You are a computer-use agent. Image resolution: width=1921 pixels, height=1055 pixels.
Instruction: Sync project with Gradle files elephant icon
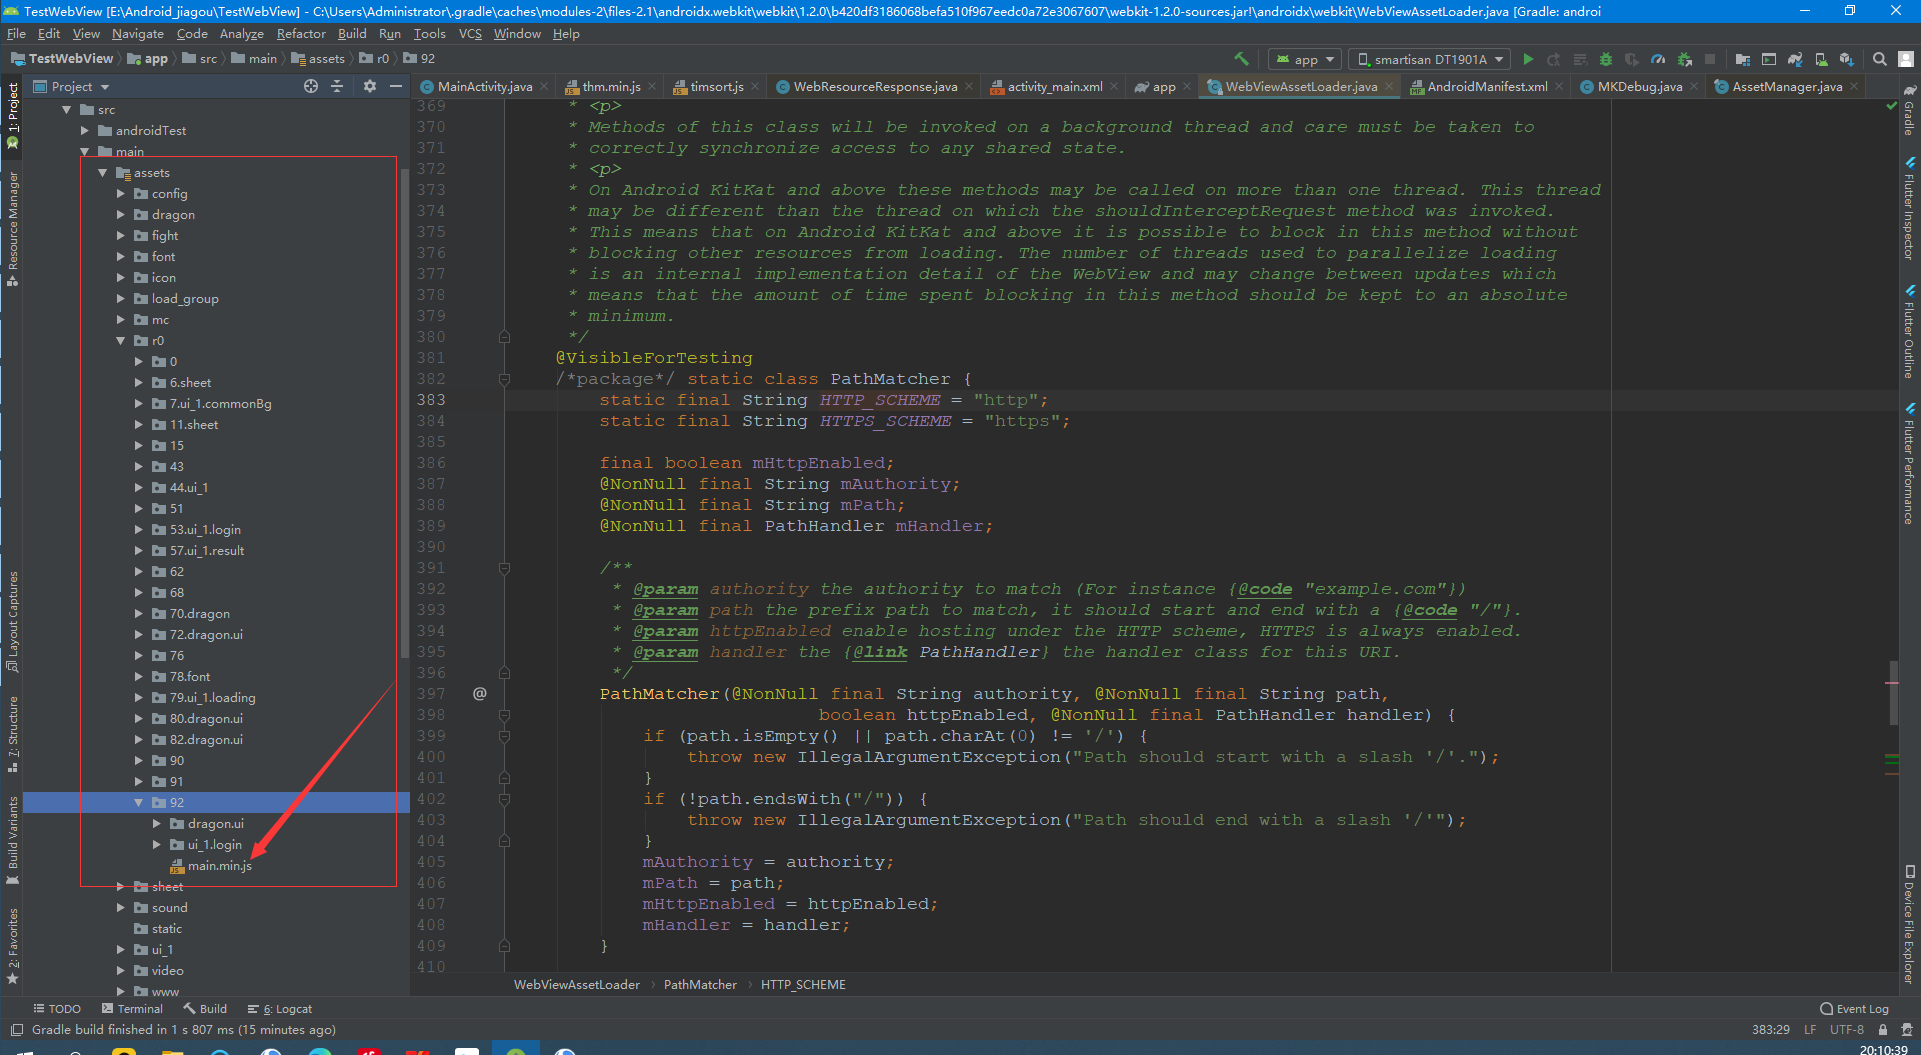click(x=1795, y=59)
